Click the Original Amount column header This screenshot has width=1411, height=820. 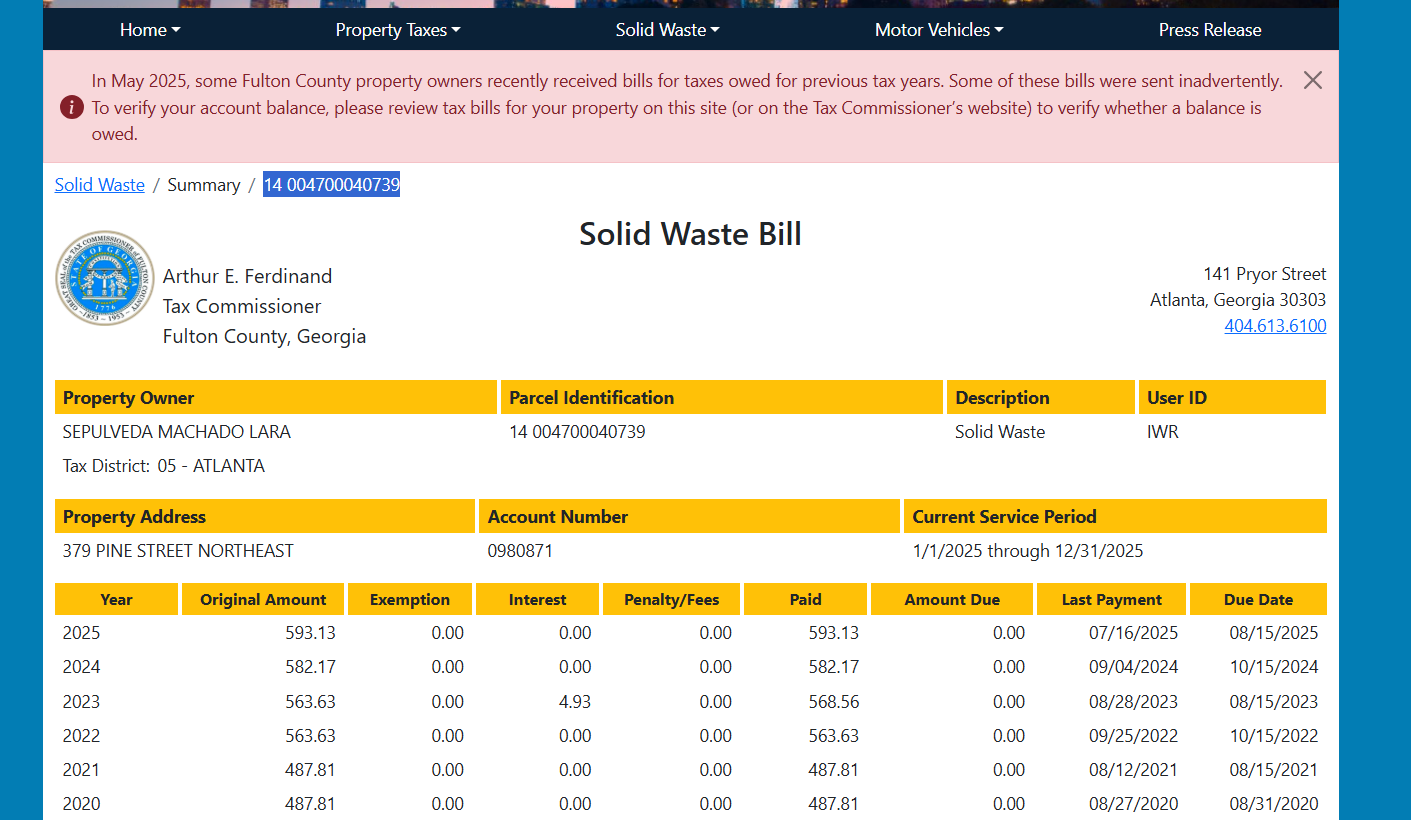263,600
